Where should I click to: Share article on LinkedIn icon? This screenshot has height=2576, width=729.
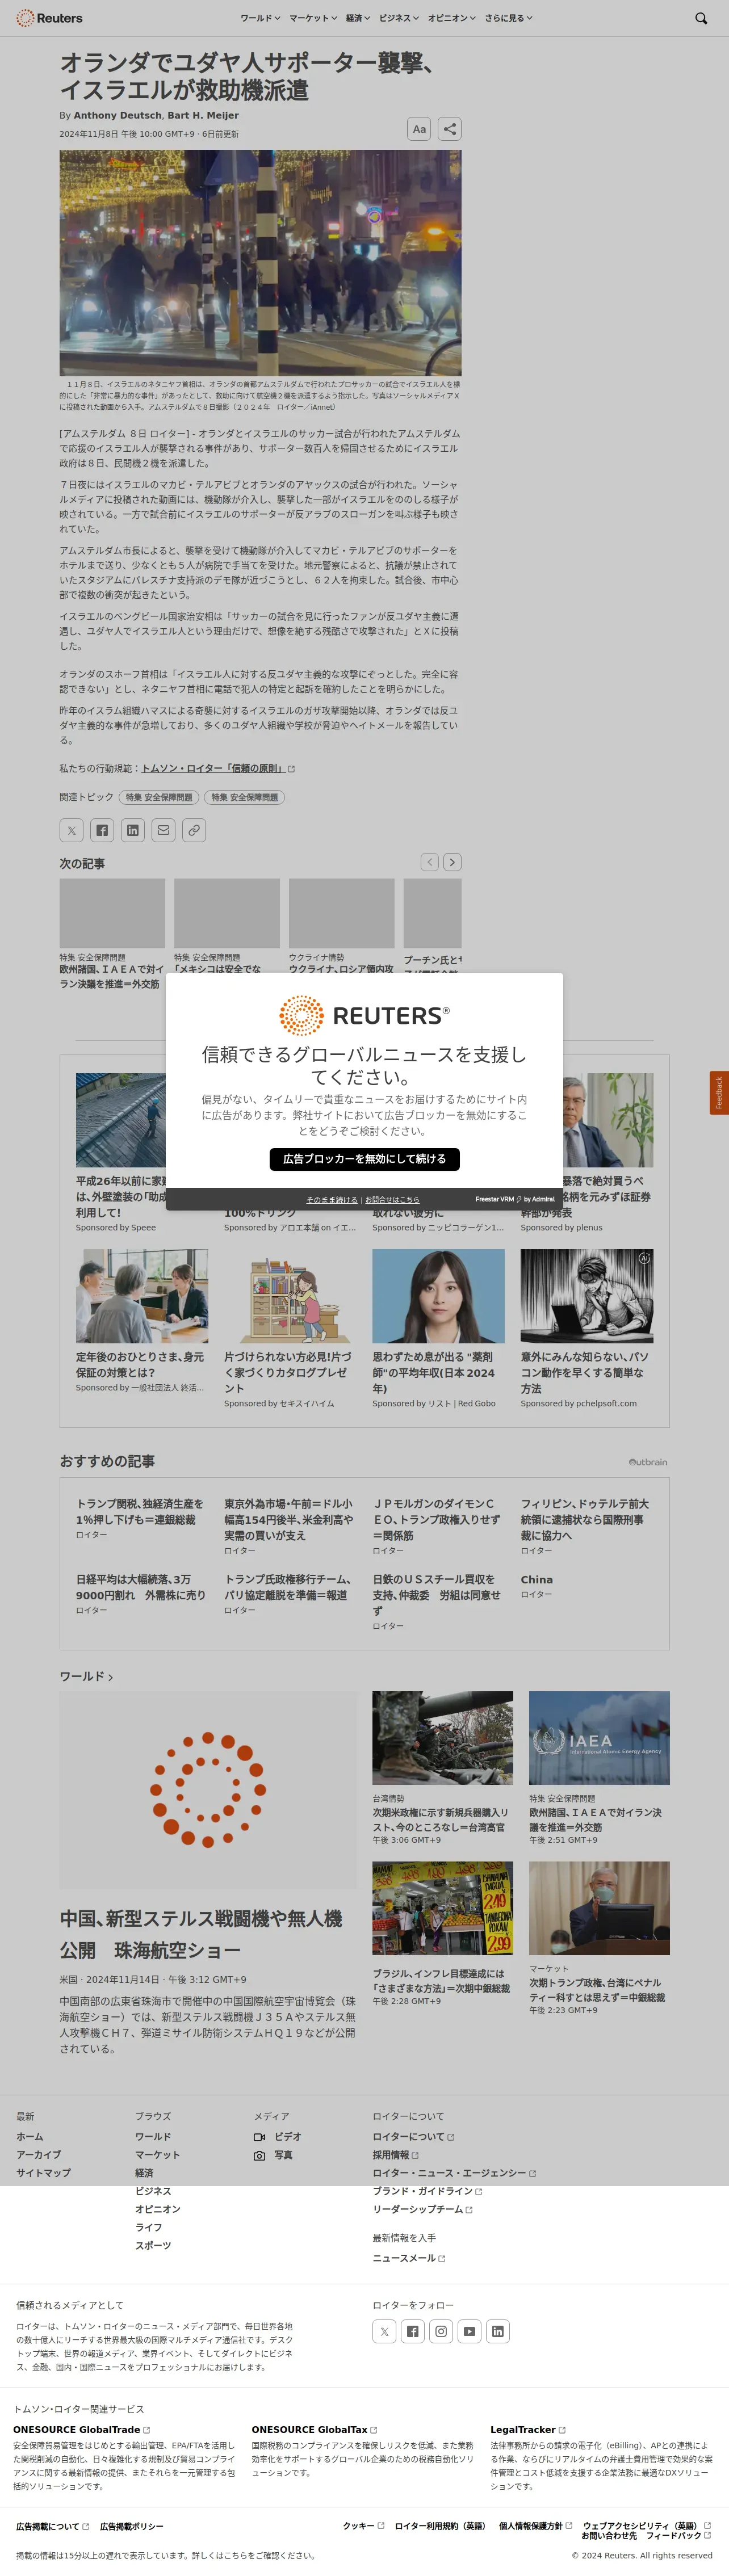[x=133, y=830]
